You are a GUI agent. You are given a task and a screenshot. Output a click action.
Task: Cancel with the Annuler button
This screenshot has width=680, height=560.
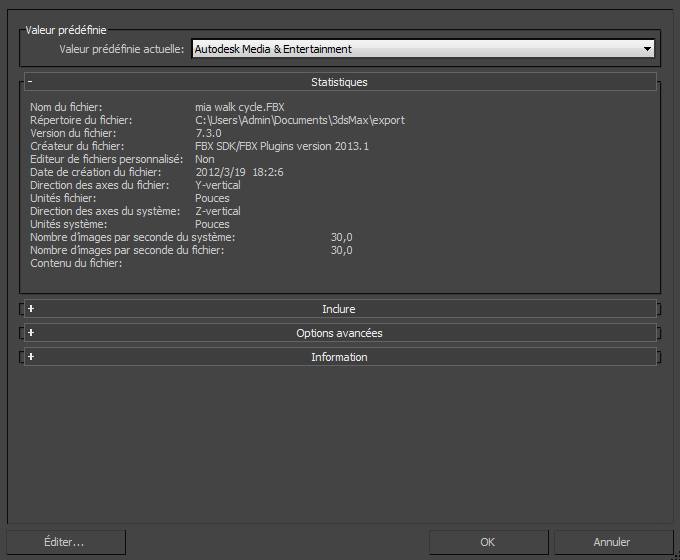(x=613, y=542)
